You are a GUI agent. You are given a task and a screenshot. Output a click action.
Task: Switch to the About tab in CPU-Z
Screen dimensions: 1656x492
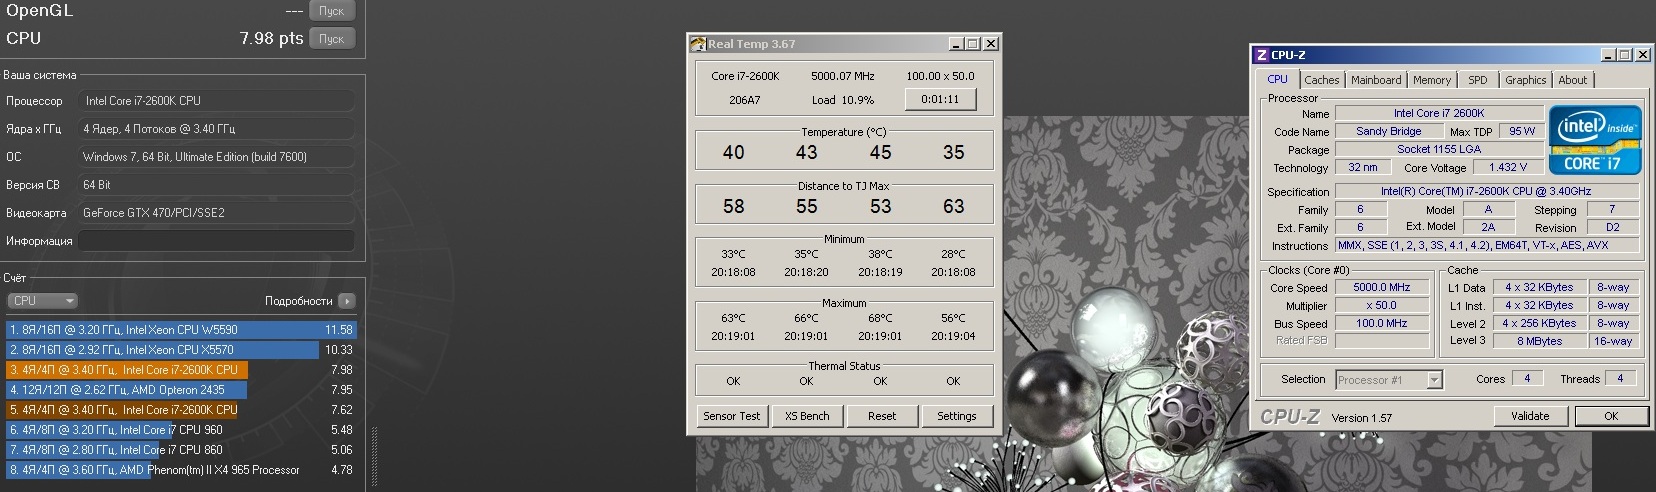pyautogui.click(x=1572, y=80)
